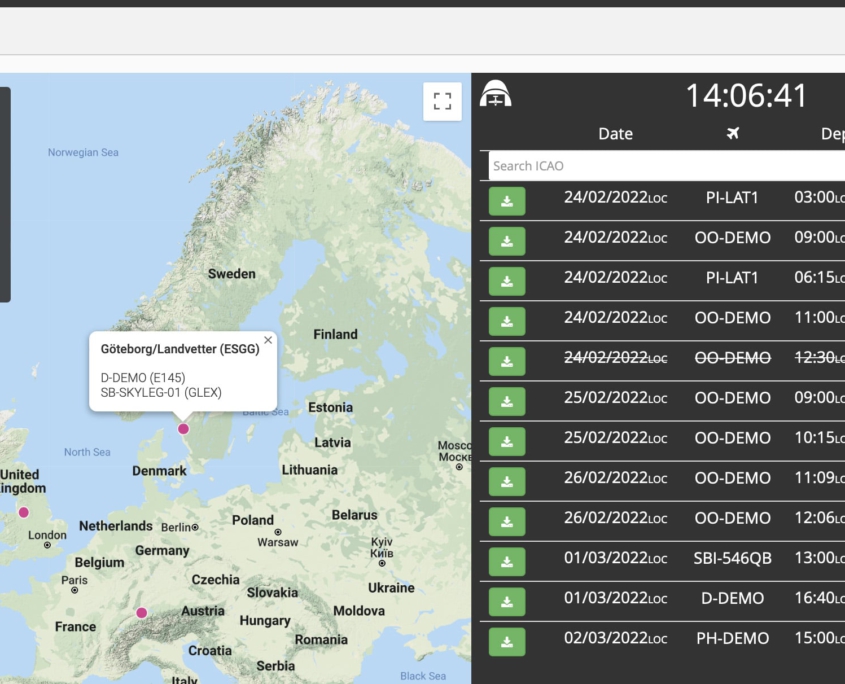
Task: Download the D-DEMO flight on 01/03/2022
Action: pos(507,601)
